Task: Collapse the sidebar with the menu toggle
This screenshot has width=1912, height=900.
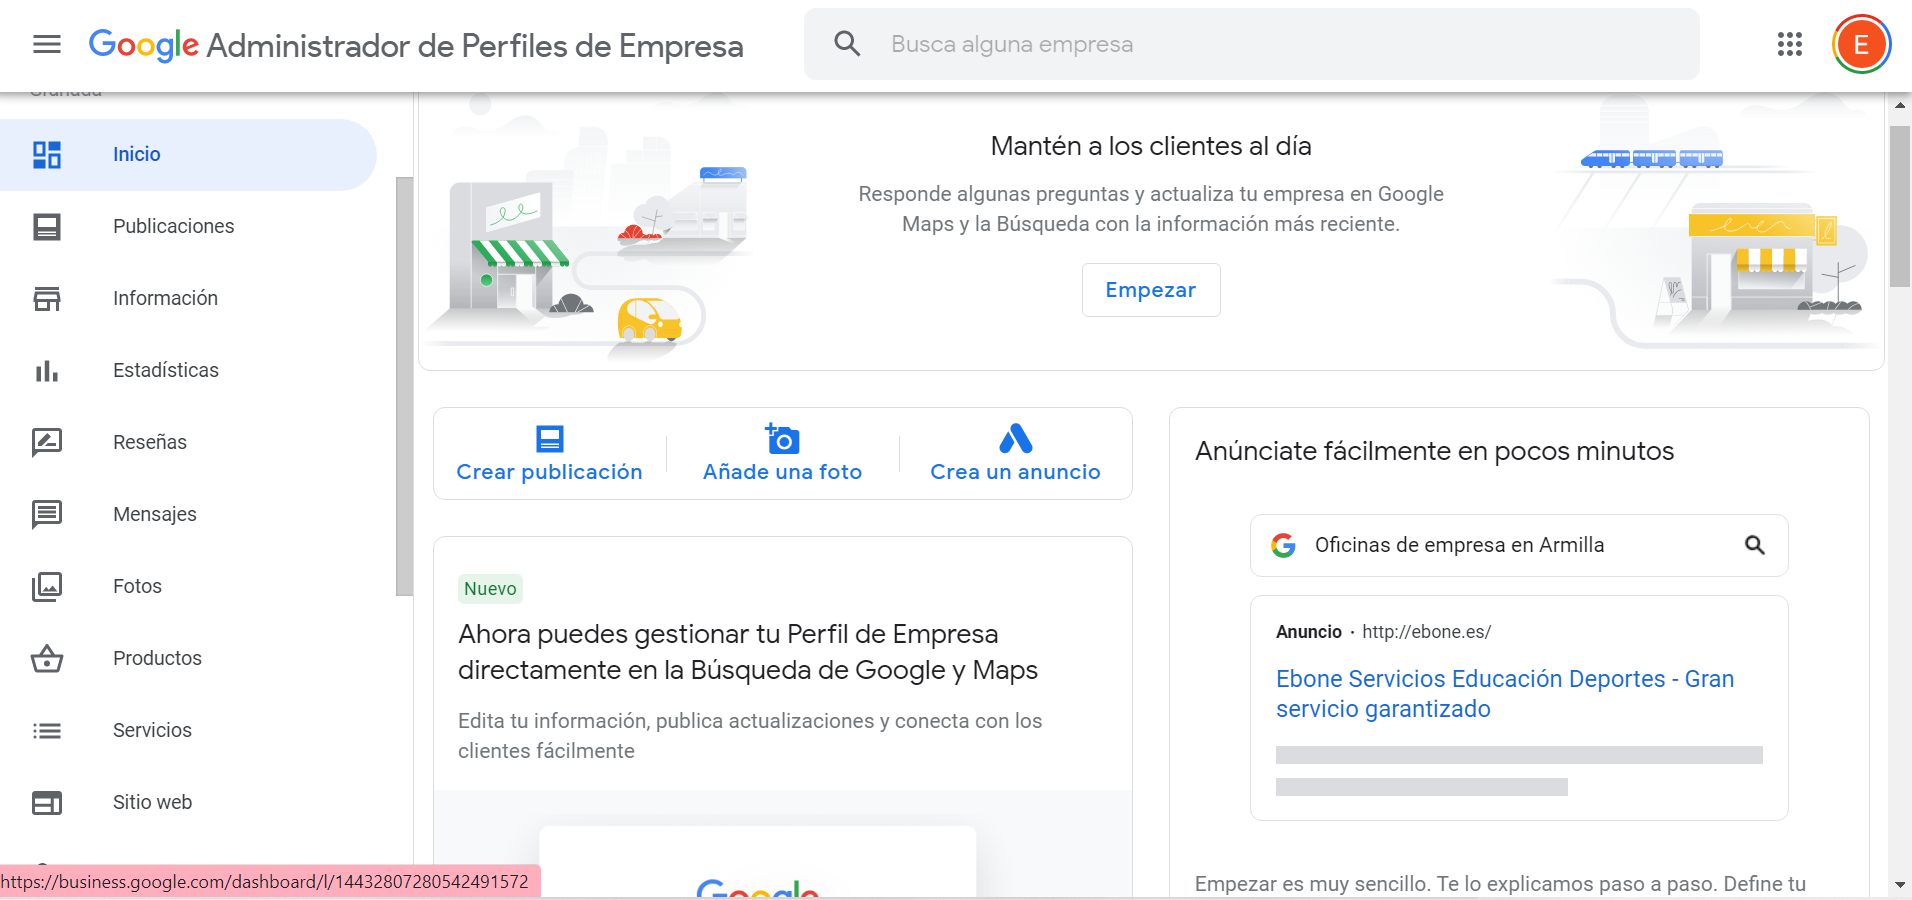Action: point(46,44)
